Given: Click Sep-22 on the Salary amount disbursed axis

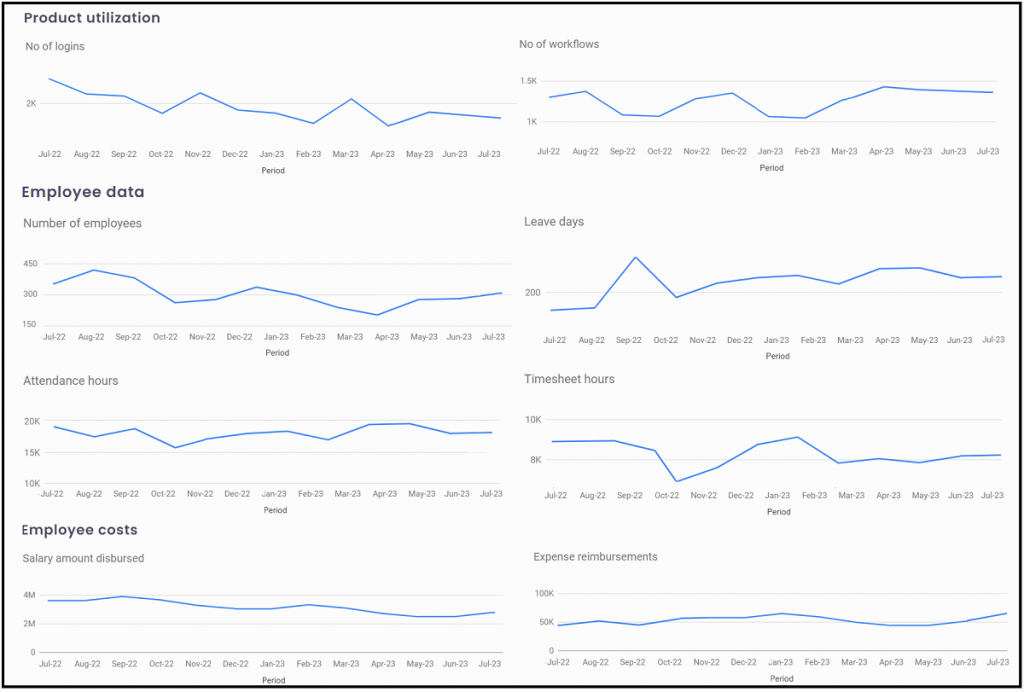Looking at the screenshot, I should (x=123, y=664).
